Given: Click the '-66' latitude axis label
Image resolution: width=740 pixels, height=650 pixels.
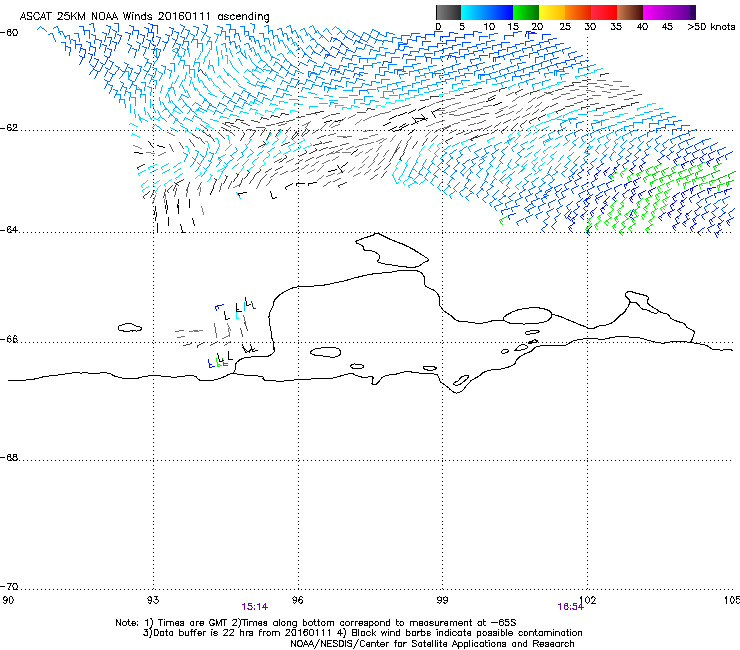Looking at the screenshot, I should coord(9,339).
